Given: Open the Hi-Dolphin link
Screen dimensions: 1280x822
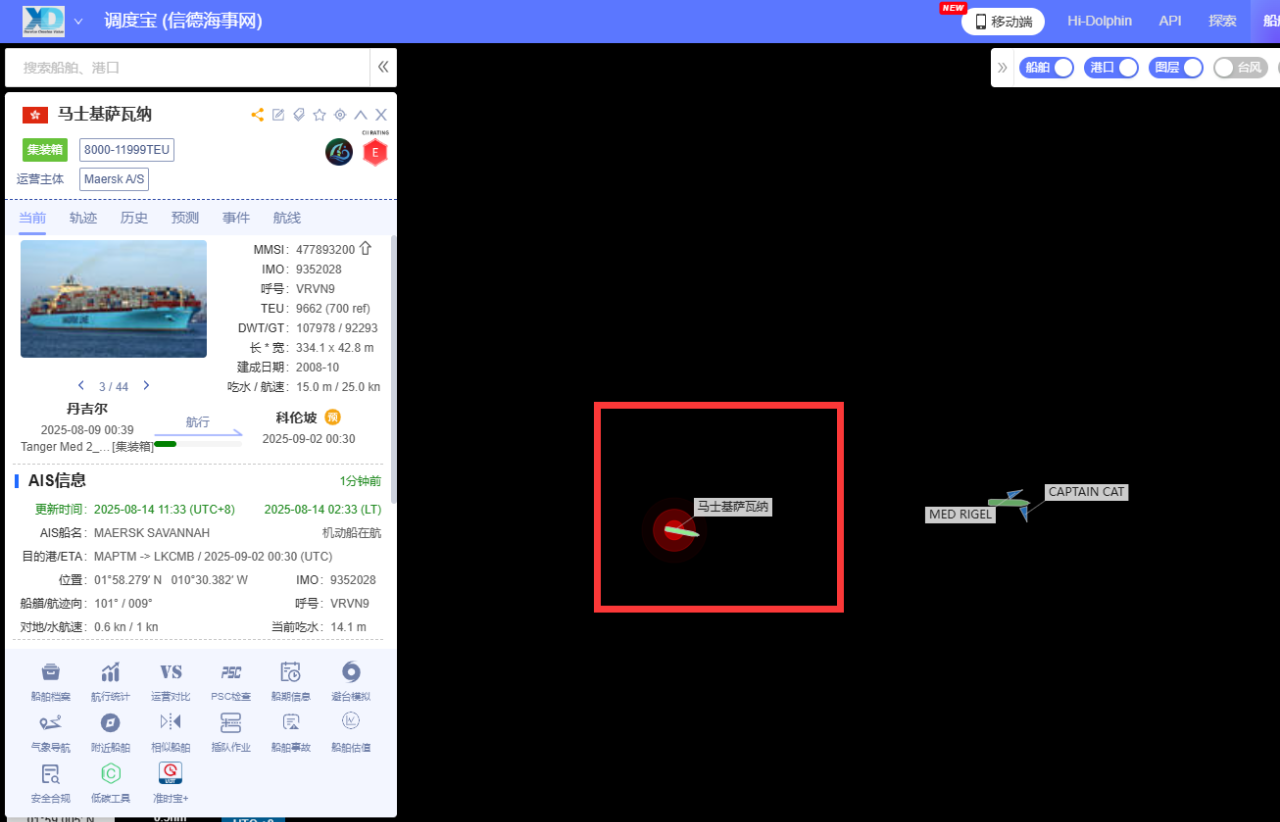Looking at the screenshot, I should [1099, 21].
